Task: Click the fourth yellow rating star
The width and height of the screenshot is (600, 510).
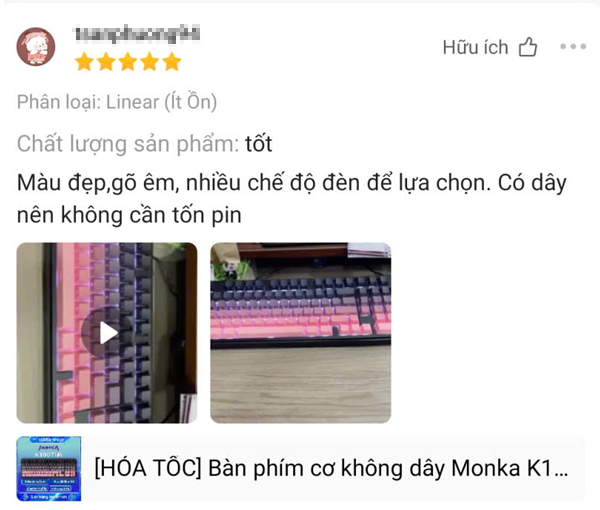Action: (150, 62)
